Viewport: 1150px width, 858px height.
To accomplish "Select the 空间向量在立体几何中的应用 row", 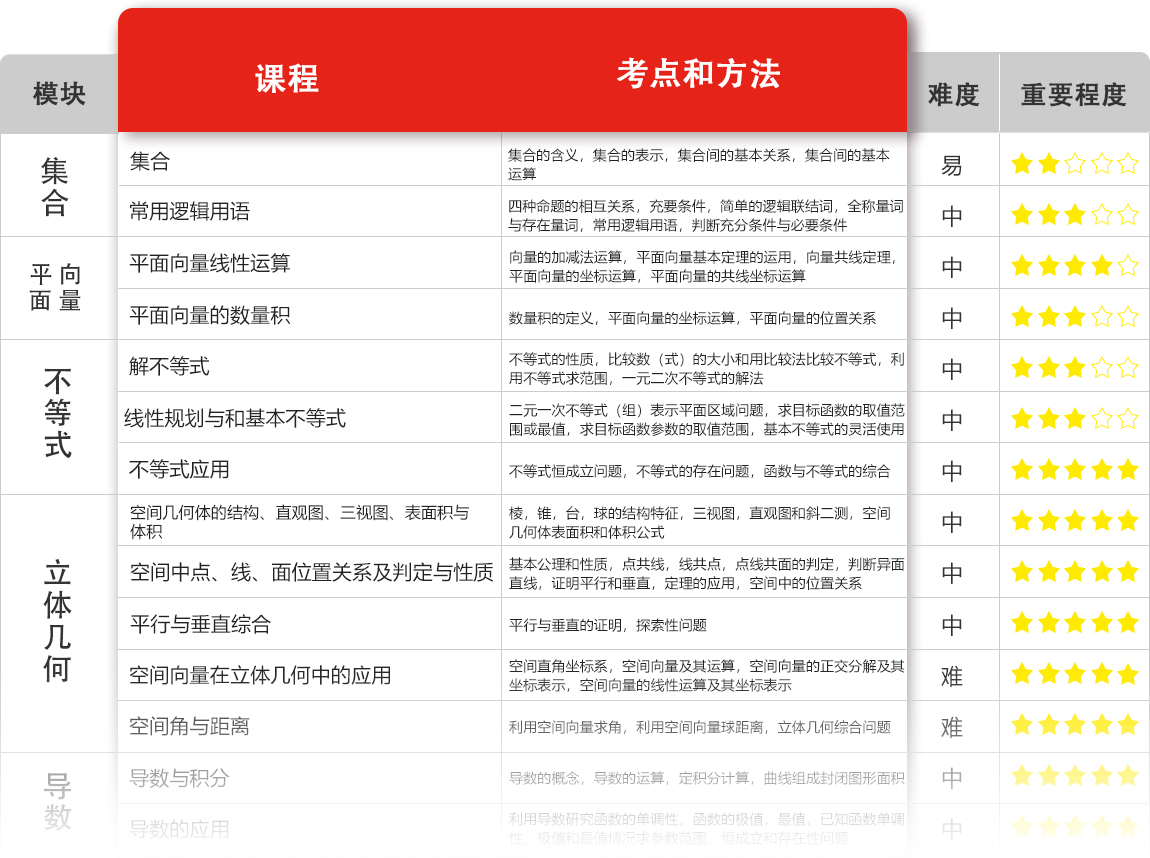I will click(x=310, y=675).
